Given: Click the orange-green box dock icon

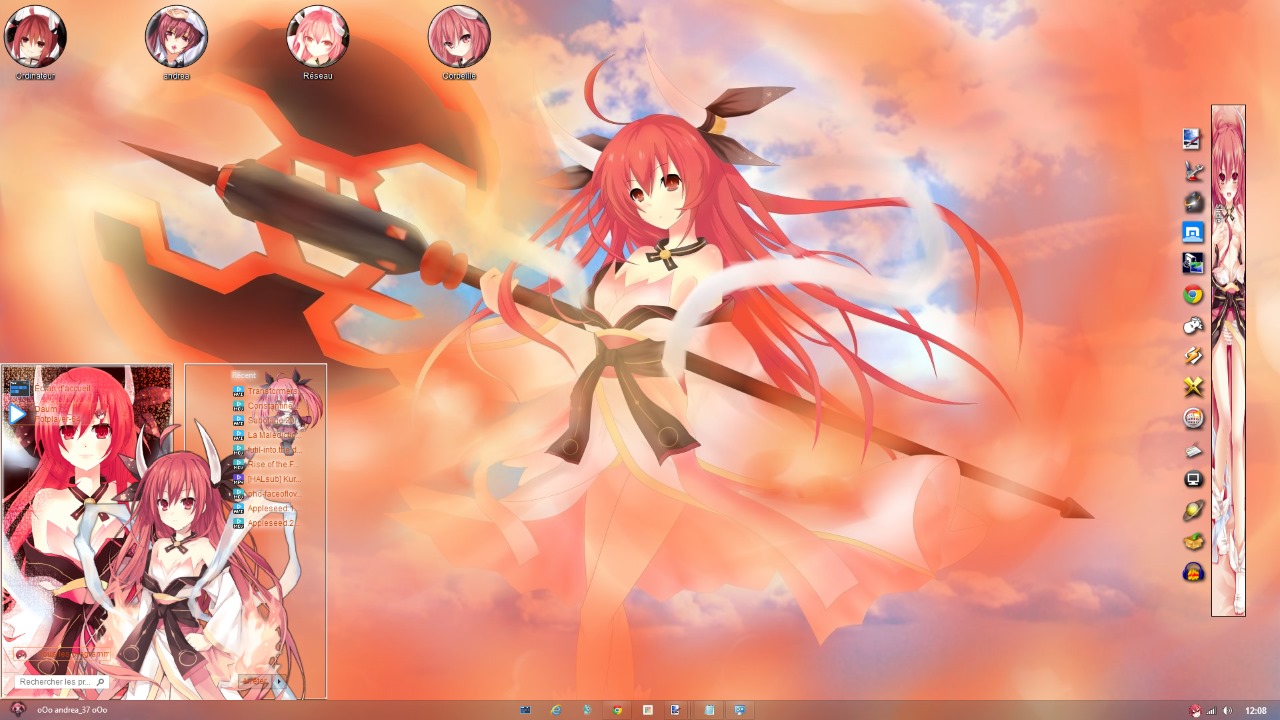Looking at the screenshot, I should point(1193,541).
